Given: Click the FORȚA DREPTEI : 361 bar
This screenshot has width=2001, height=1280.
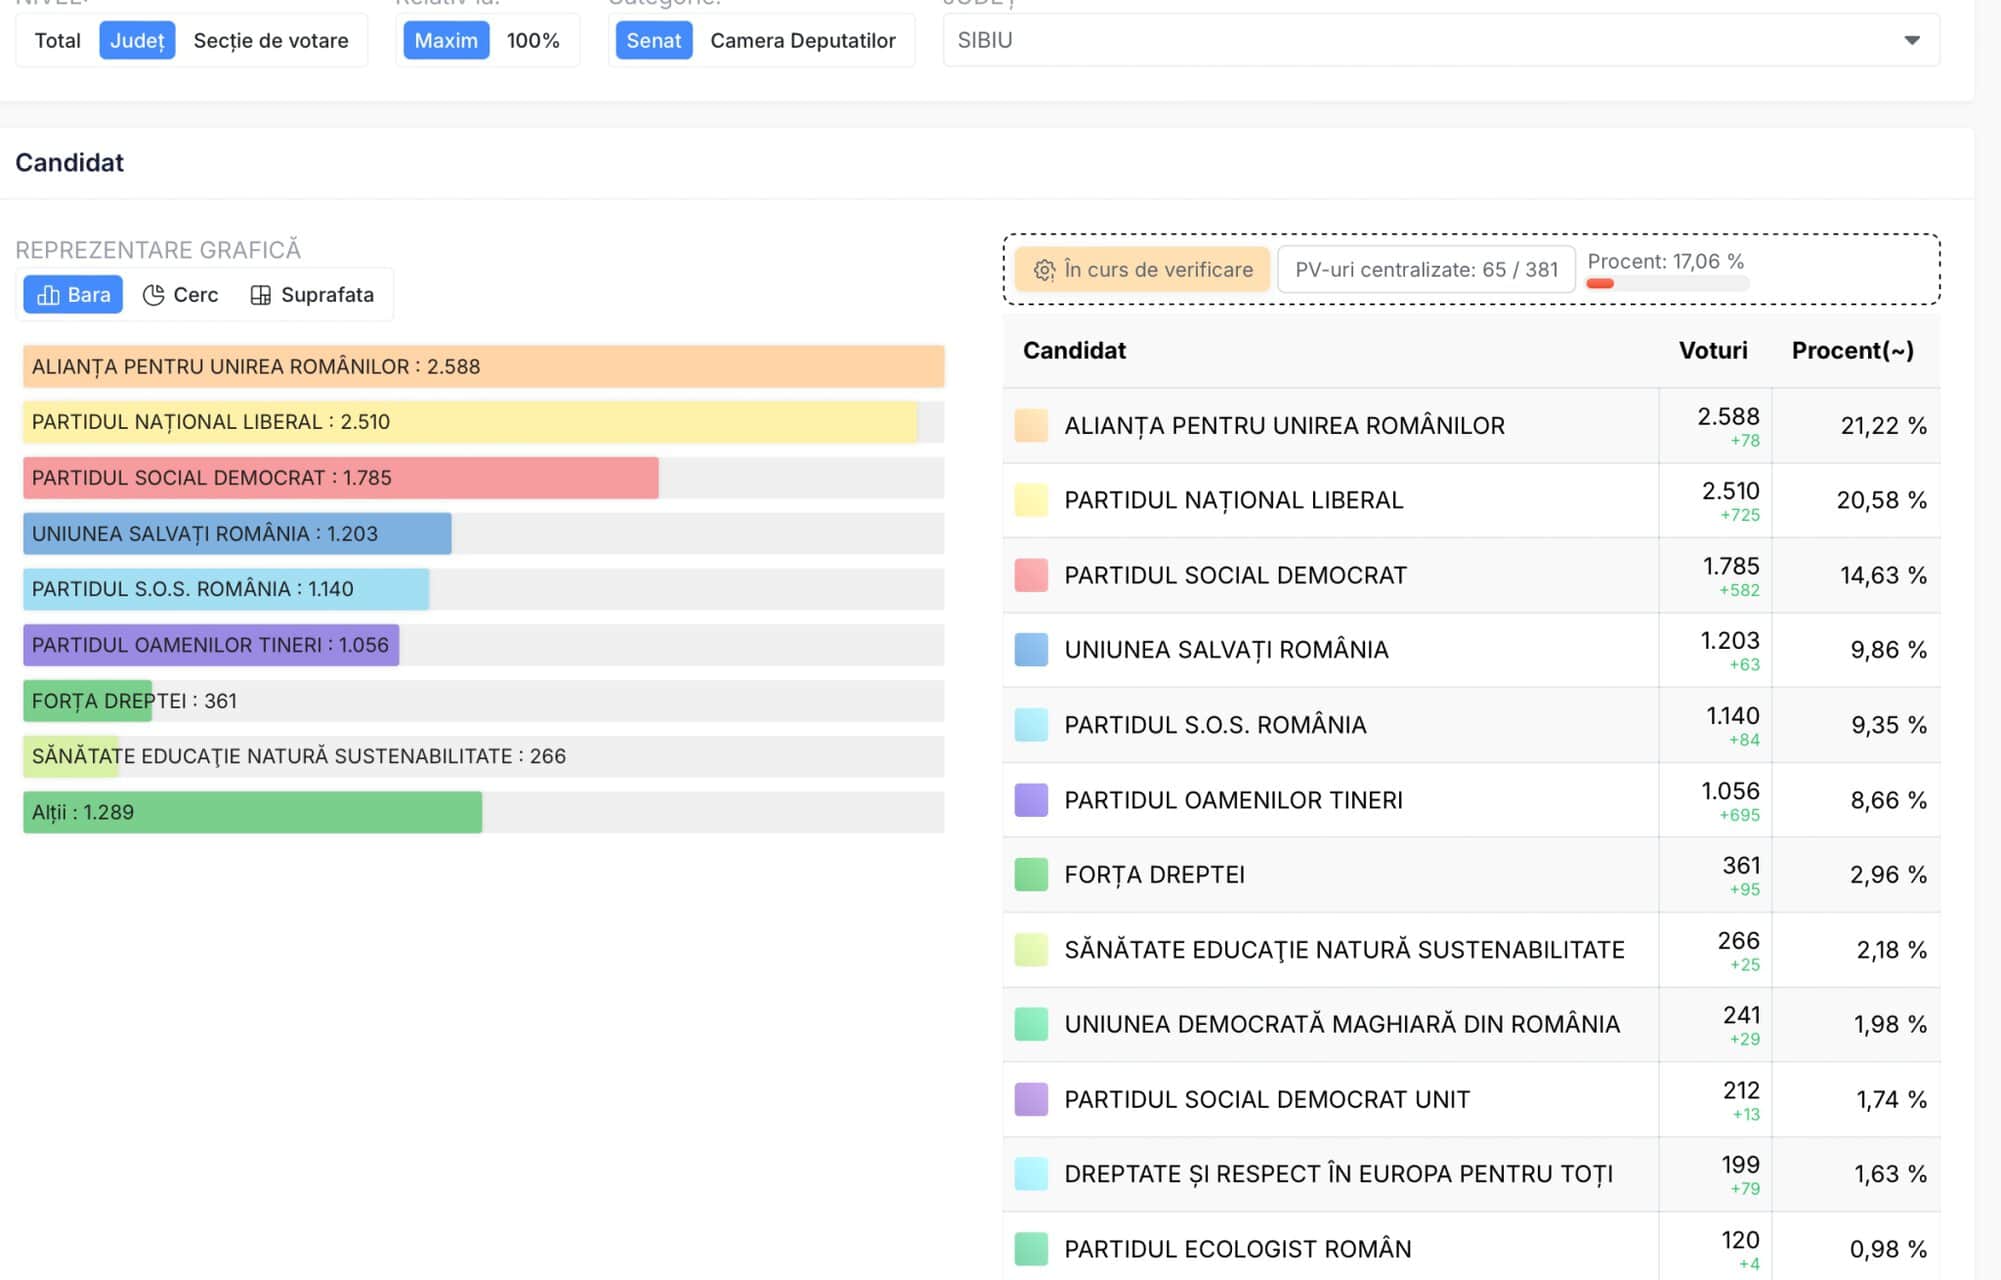Looking at the screenshot, I should (88, 701).
